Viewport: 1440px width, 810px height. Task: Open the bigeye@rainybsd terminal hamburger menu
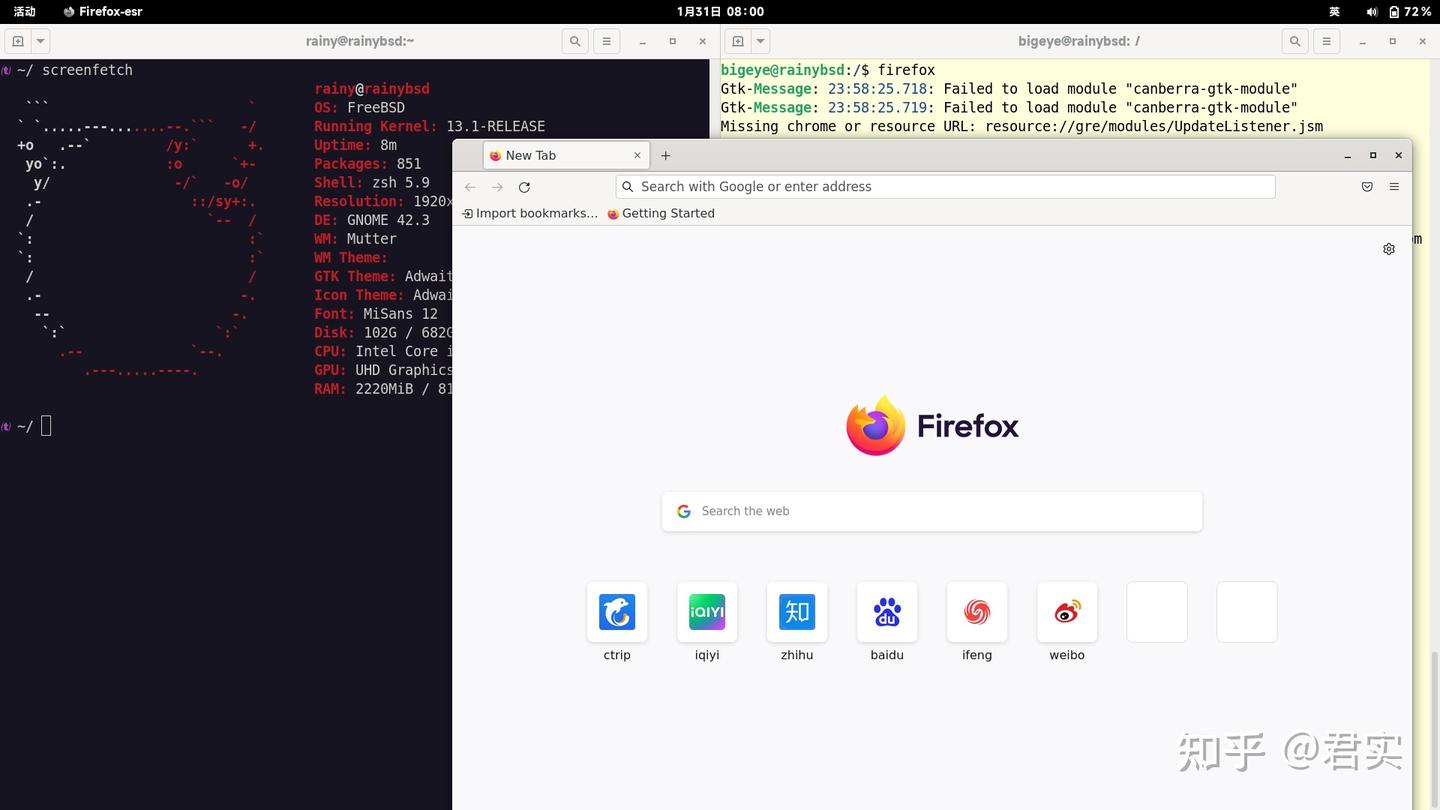click(x=1326, y=41)
